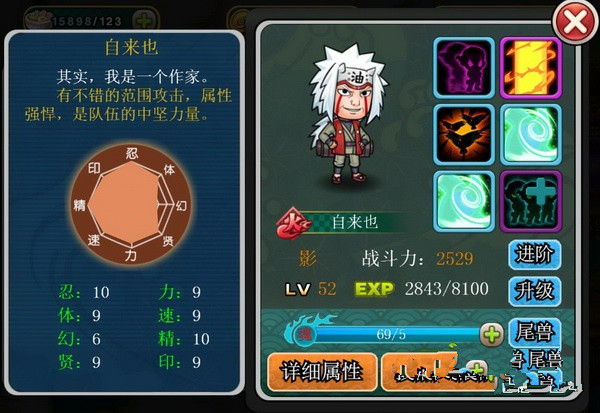Select the upper green swirl skill icon
The height and width of the screenshot is (413, 600).
531,134
